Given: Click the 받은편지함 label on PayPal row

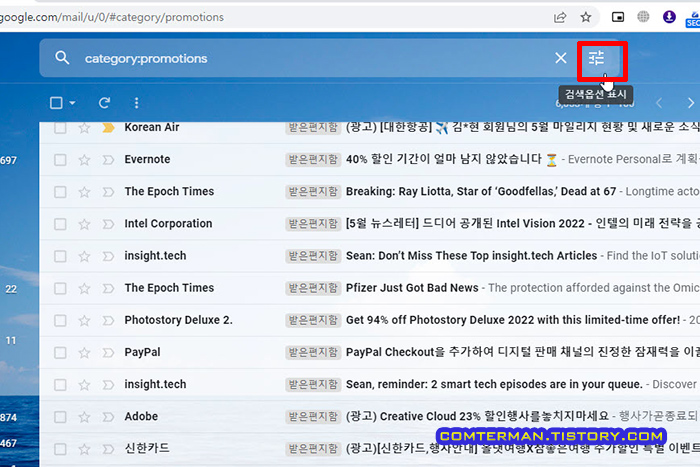Looking at the screenshot, I should pos(313,353).
